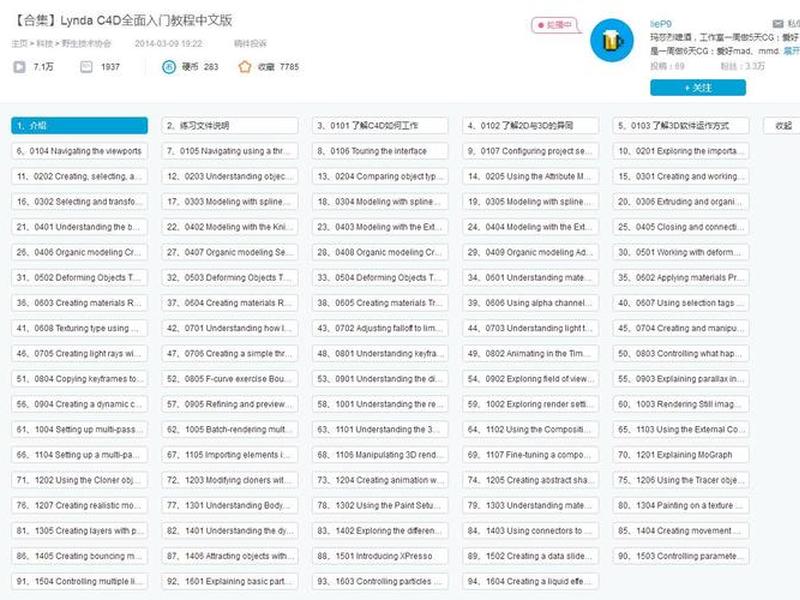This screenshot has height=600, width=800.
Task: Select episode 2 练习文件说明
Action: point(230,126)
